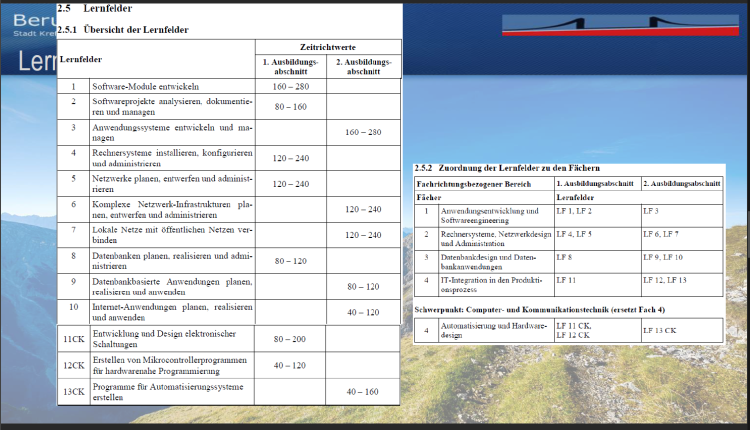Click "Lokale Netze mit öffentlichen Netzen verbinden"
The height and width of the screenshot is (430, 750).
click(x=172, y=235)
